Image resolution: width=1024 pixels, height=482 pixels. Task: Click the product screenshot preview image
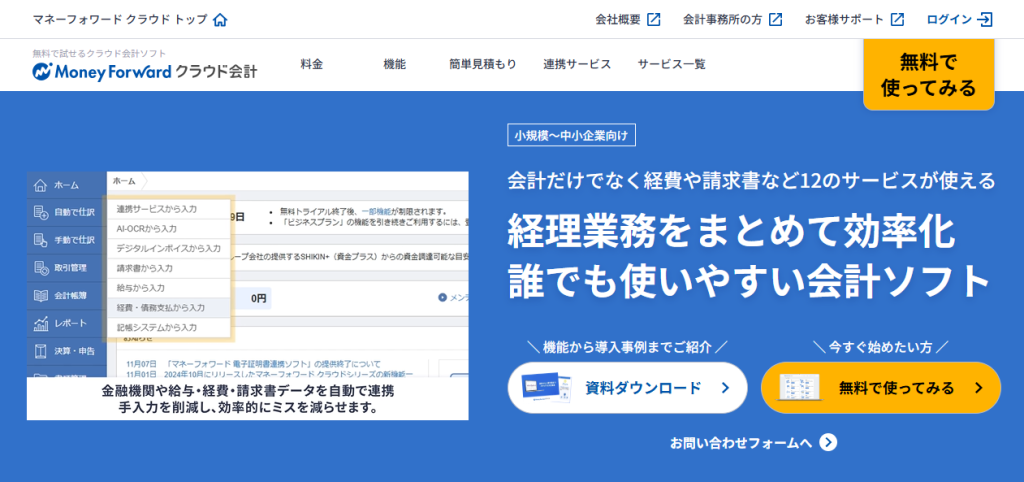[247, 295]
